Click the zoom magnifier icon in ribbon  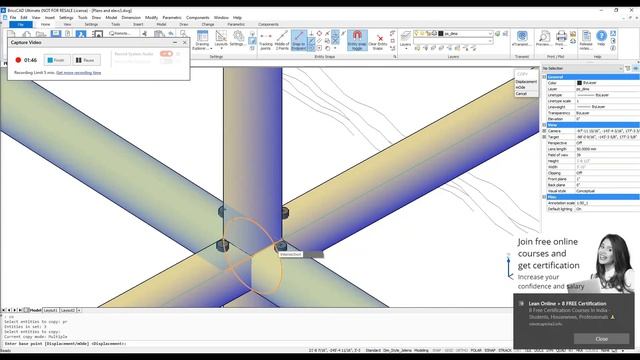(x=183, y=33)
